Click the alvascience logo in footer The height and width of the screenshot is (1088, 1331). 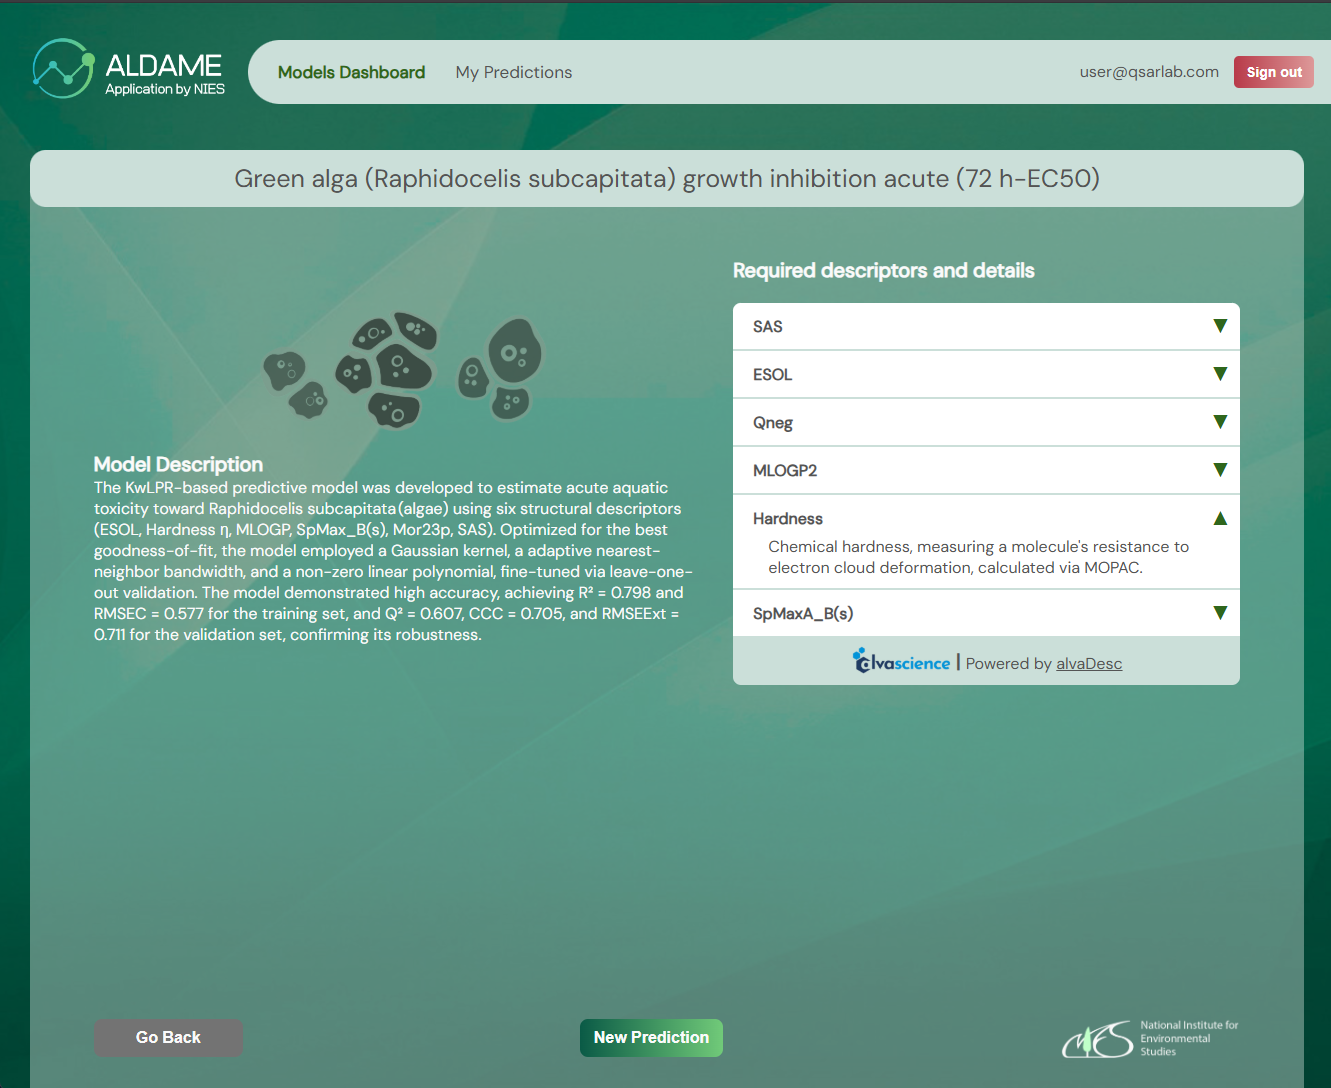click(x=901, y=661)
